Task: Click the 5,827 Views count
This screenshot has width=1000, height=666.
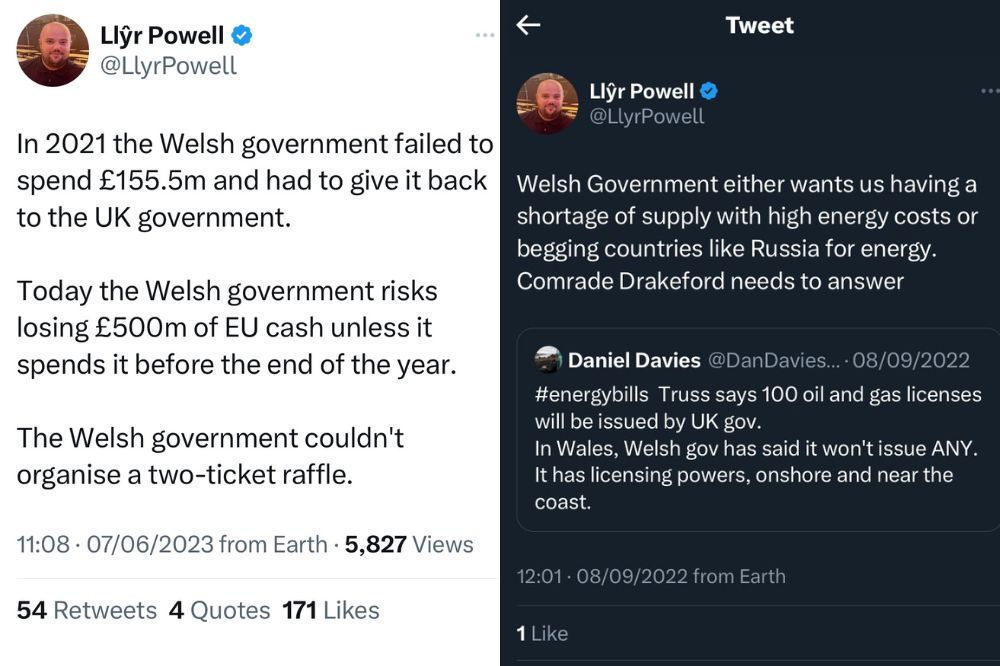Action: (x=409, y=545)
